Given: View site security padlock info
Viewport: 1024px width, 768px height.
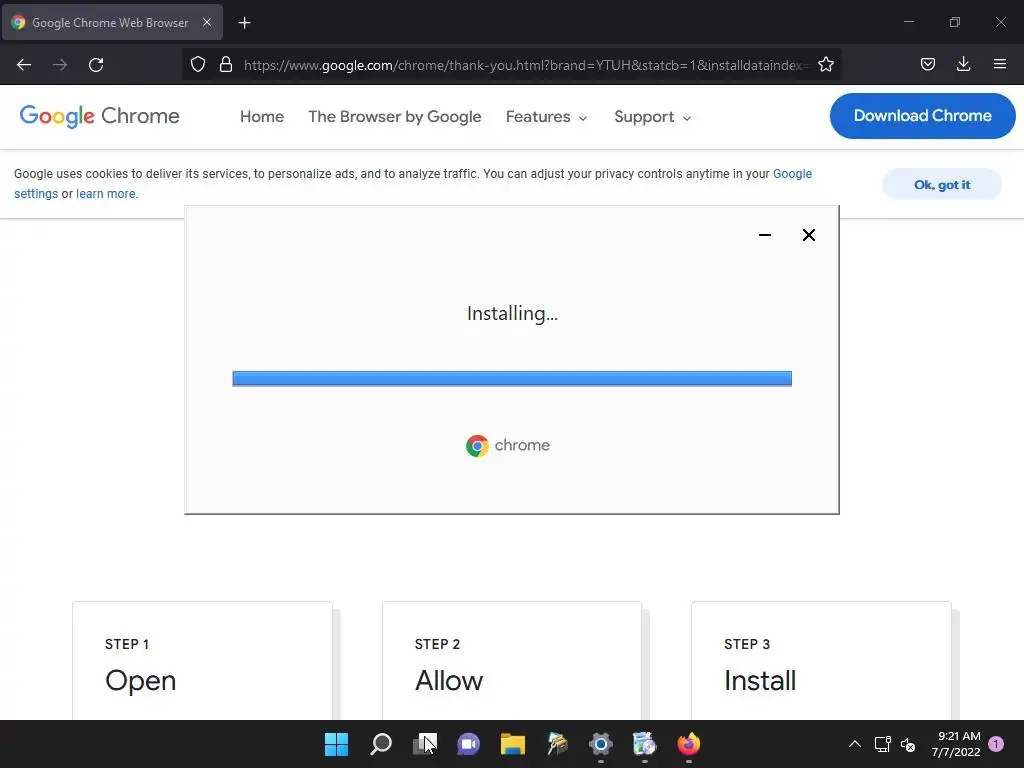Looking at the screenshot, I should 226,64.
